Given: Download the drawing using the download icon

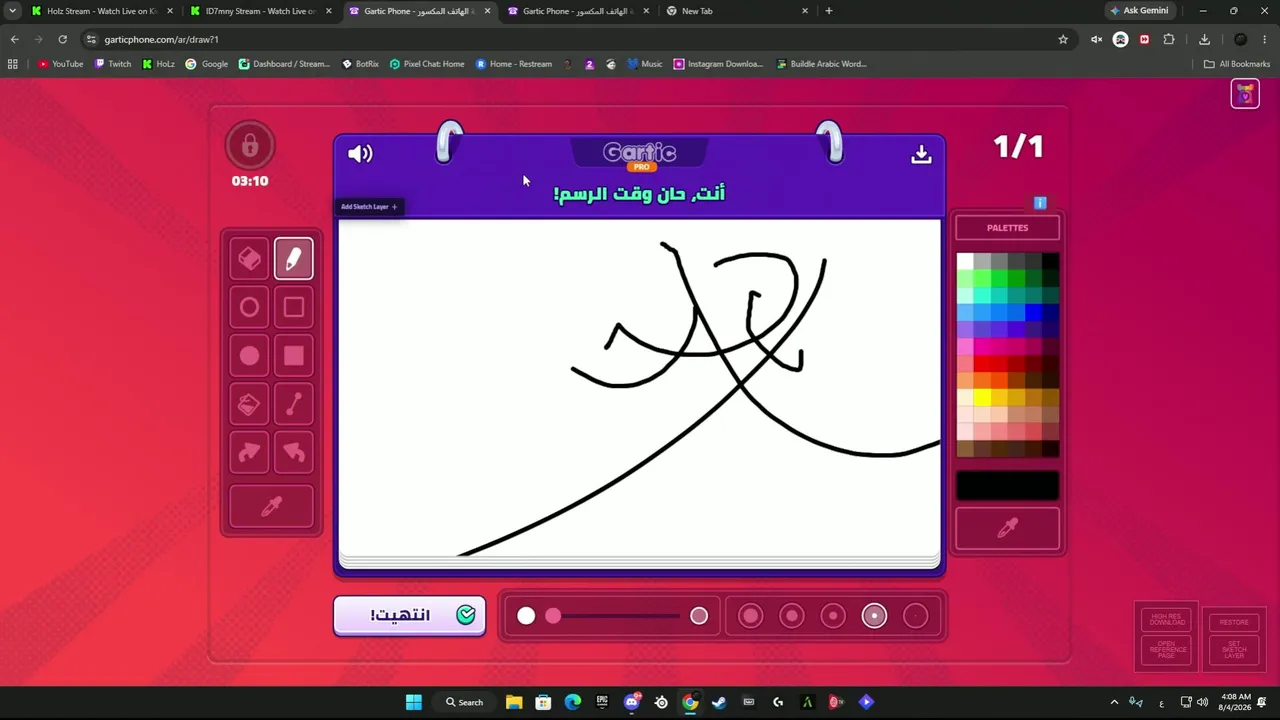Looking at the screenshot, I should pyautogui.click(x=921, y=154).
